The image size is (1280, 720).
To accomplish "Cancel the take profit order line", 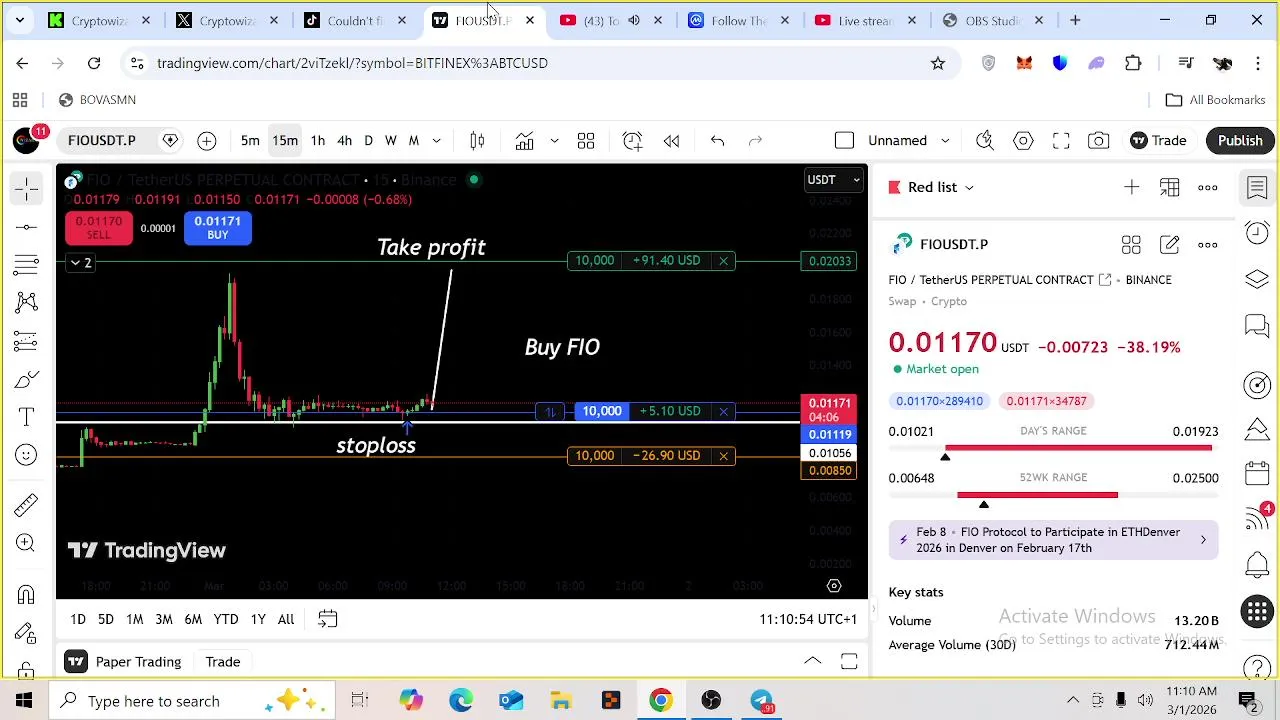I will 723,261.
